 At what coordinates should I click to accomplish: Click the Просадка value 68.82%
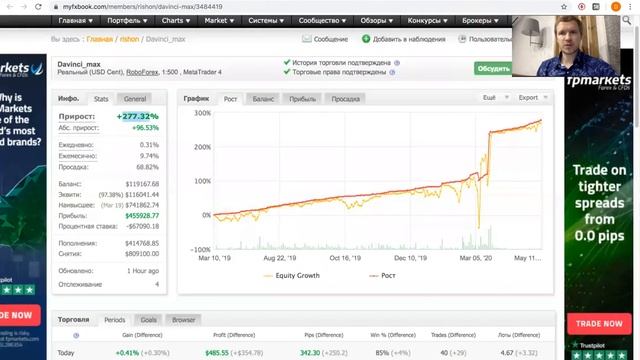147,167
